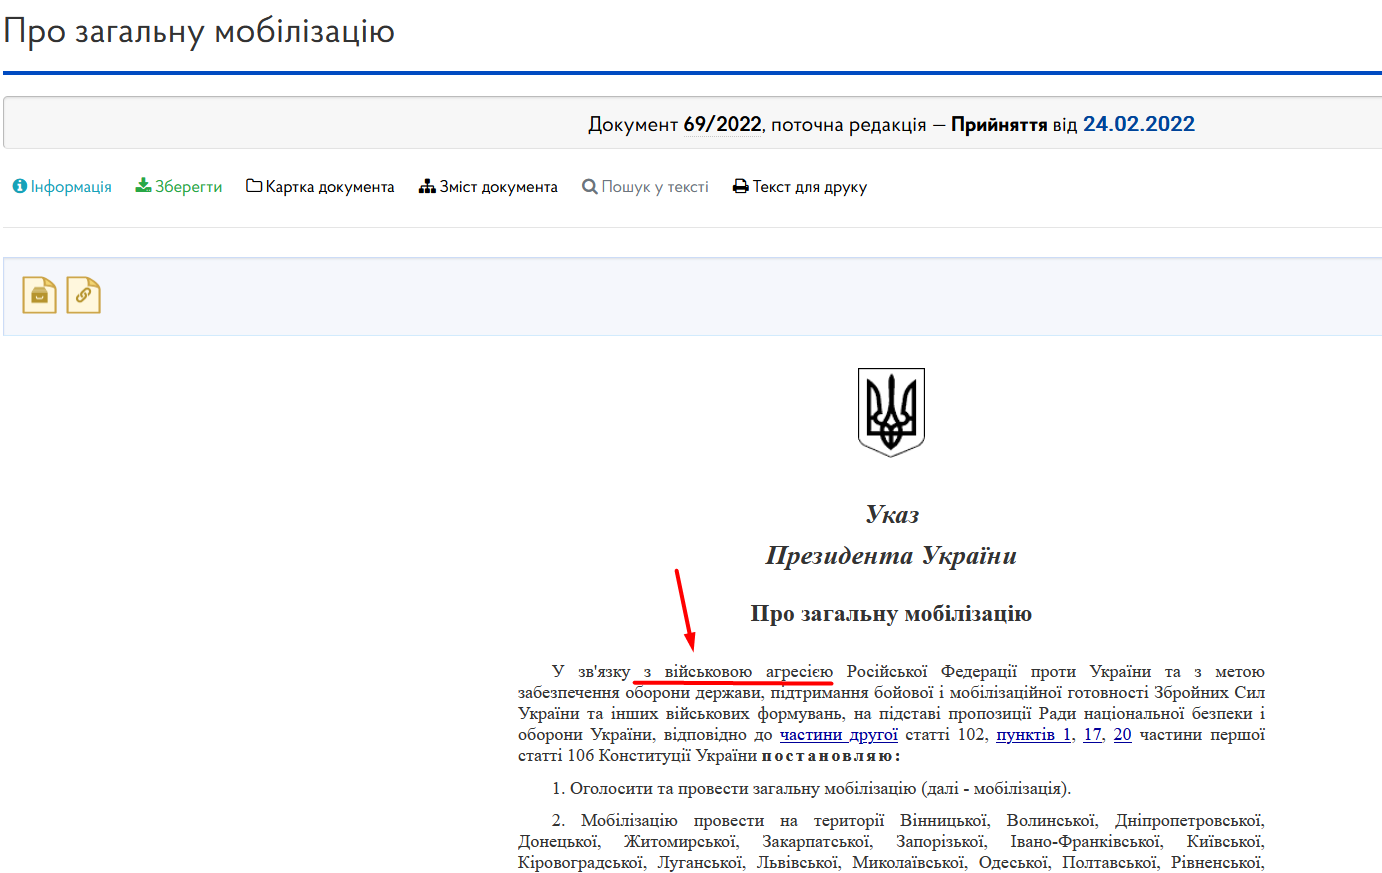Open the yellow chain-link document icon
This screenshot has height=873, width=1382.
(x=83, y=295)
